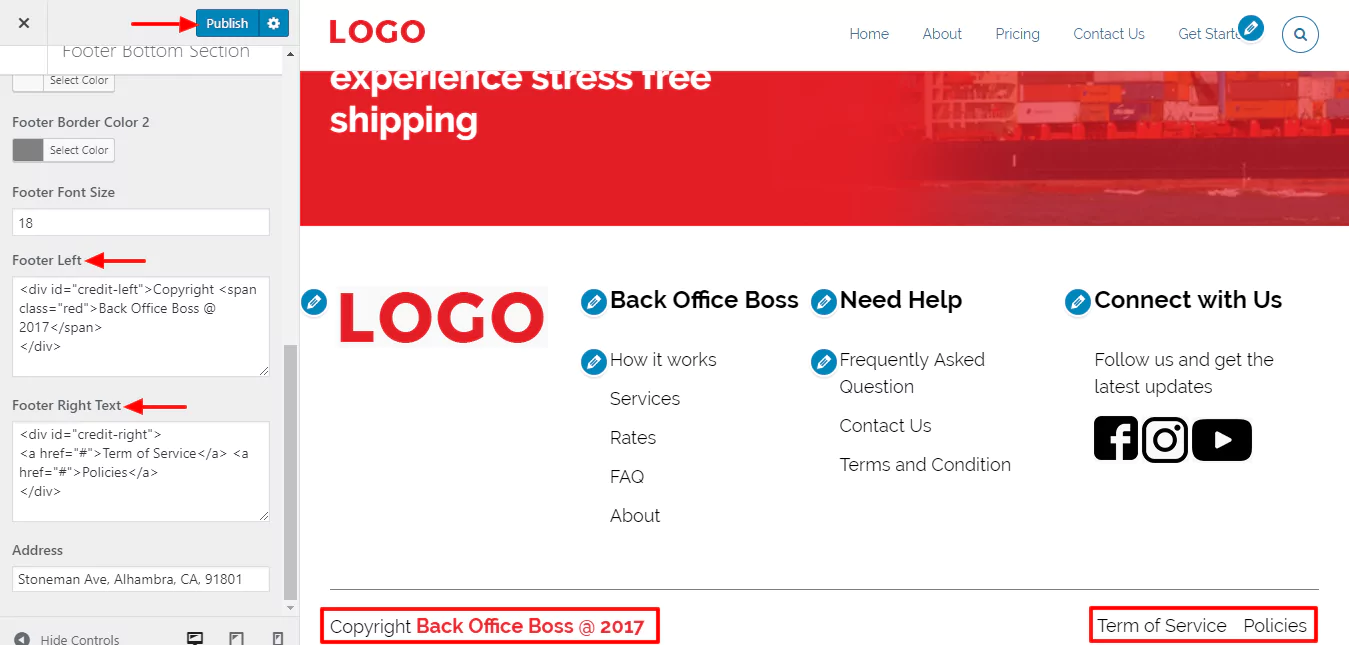Viewport: 1349px width, 645px height.
Task: Click the Footer Font Size input field
Action: click(x=141, y=222)
